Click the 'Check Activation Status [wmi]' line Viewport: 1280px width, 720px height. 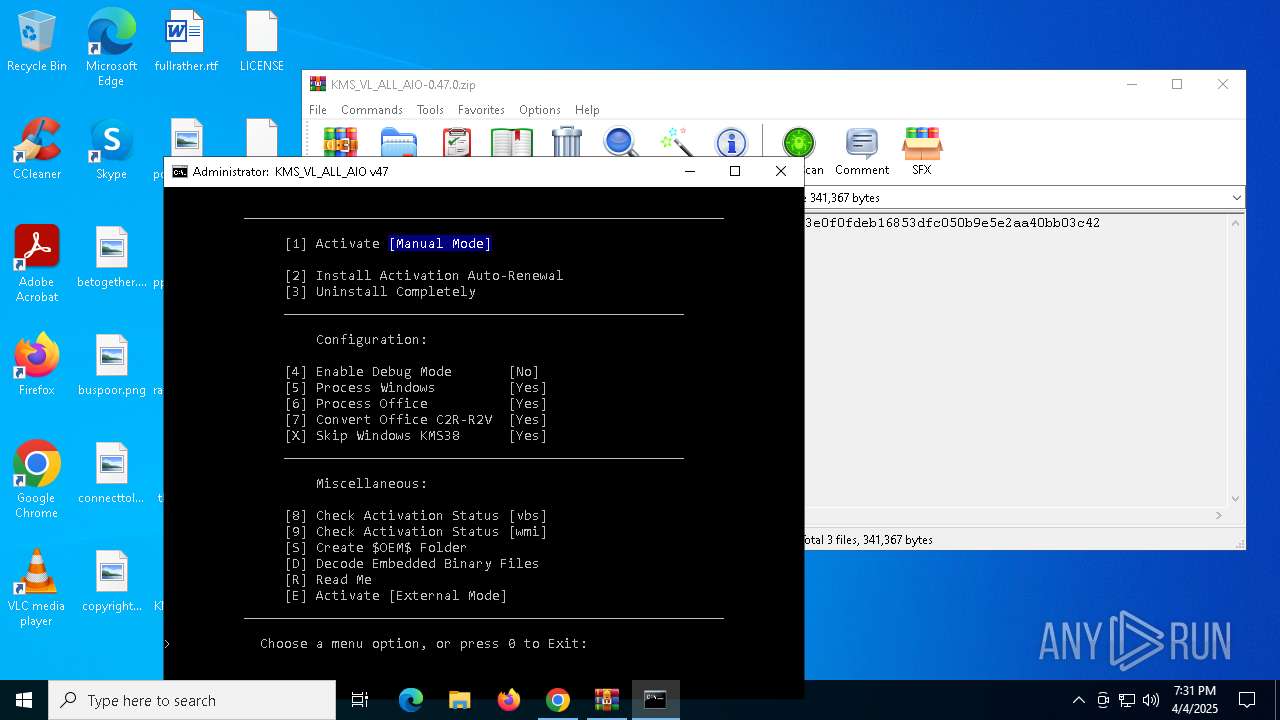(416, 532)
